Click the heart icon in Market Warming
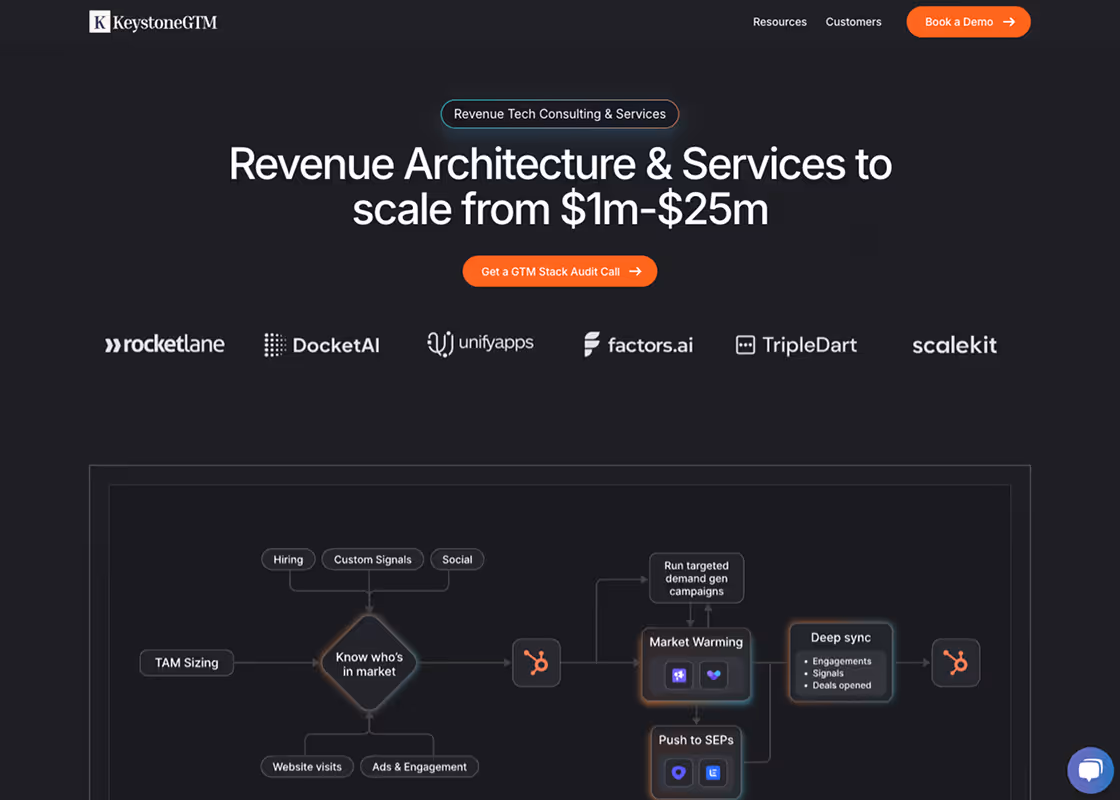The height and width of the screenshot is (800, 1120). pyautogui.click(x=713, y=676)
